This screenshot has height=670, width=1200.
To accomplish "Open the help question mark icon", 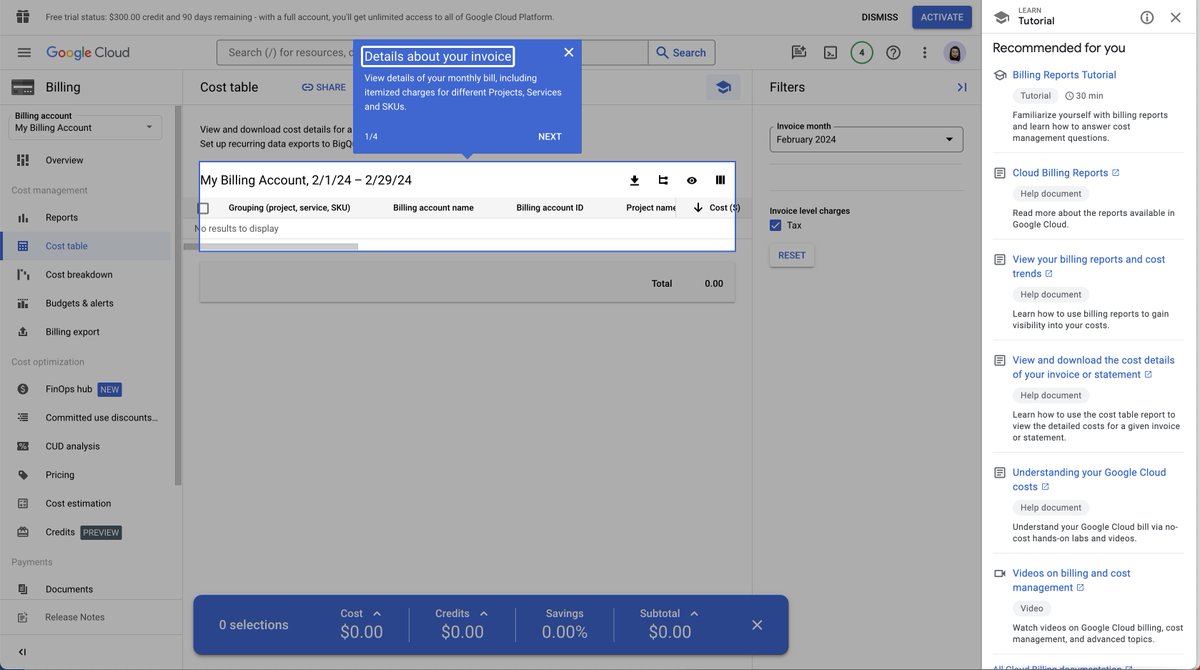I will pos(893,53).
